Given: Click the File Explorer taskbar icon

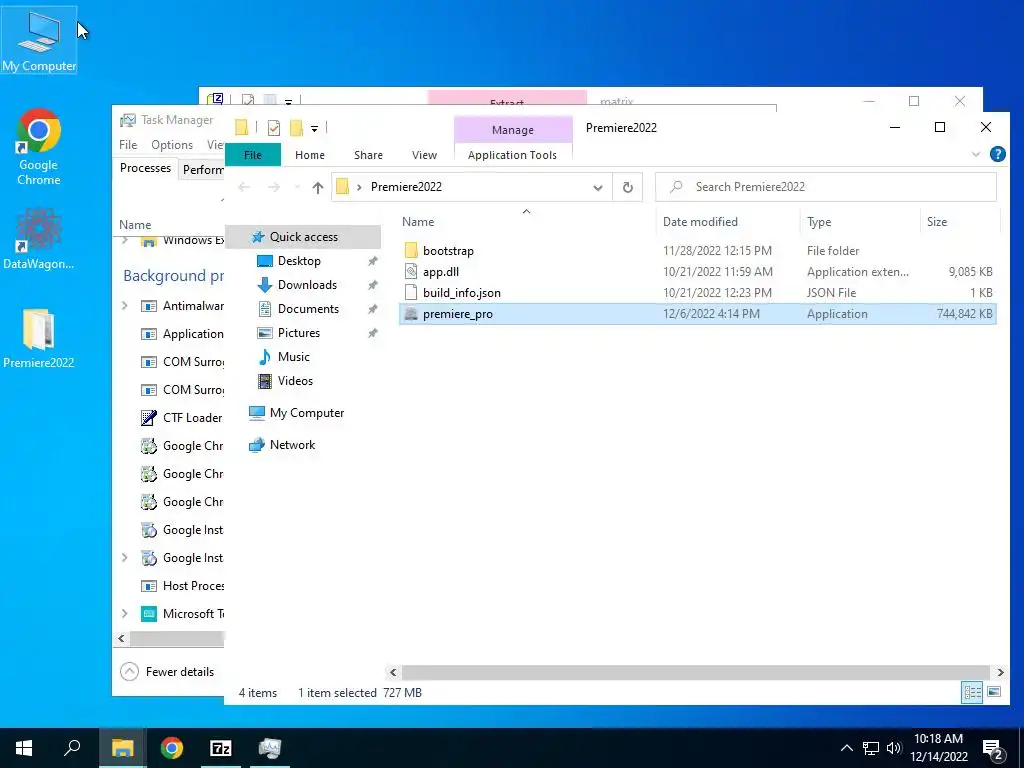Looking at the screenshot, I should 122,748.
